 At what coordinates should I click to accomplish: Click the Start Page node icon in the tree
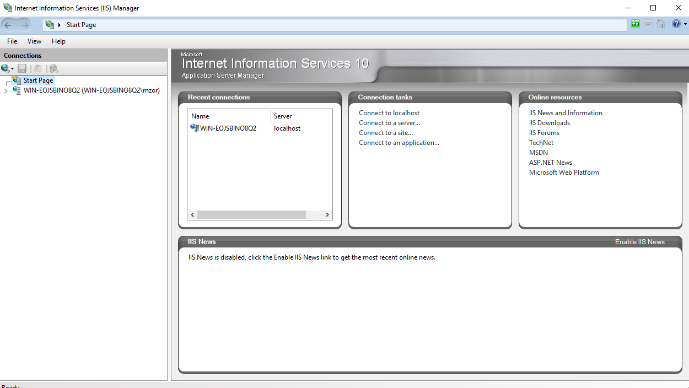tap(17, 80)
